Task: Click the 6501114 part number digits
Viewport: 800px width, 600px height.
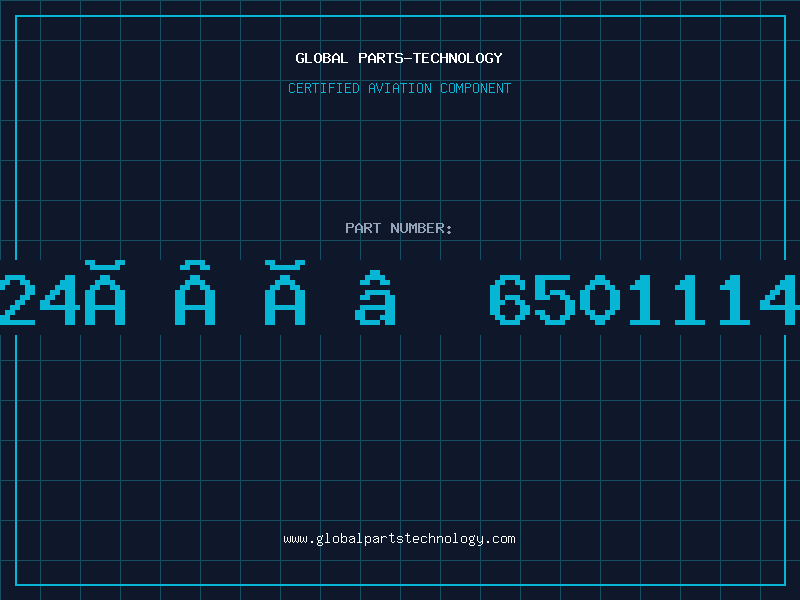Action: point(644,300)
